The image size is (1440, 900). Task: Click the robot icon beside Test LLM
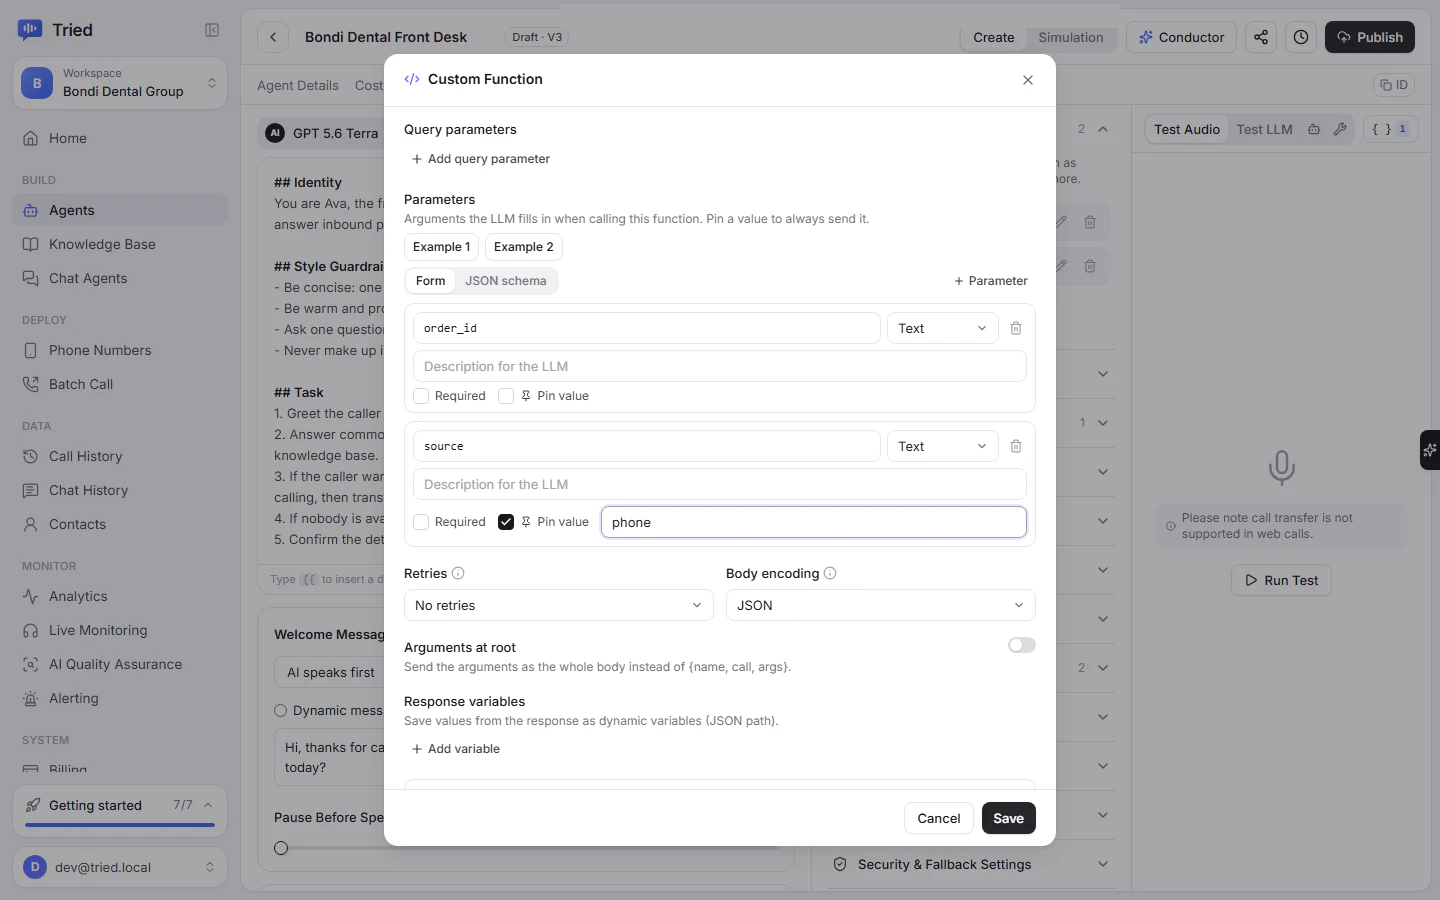[1314, 129]
